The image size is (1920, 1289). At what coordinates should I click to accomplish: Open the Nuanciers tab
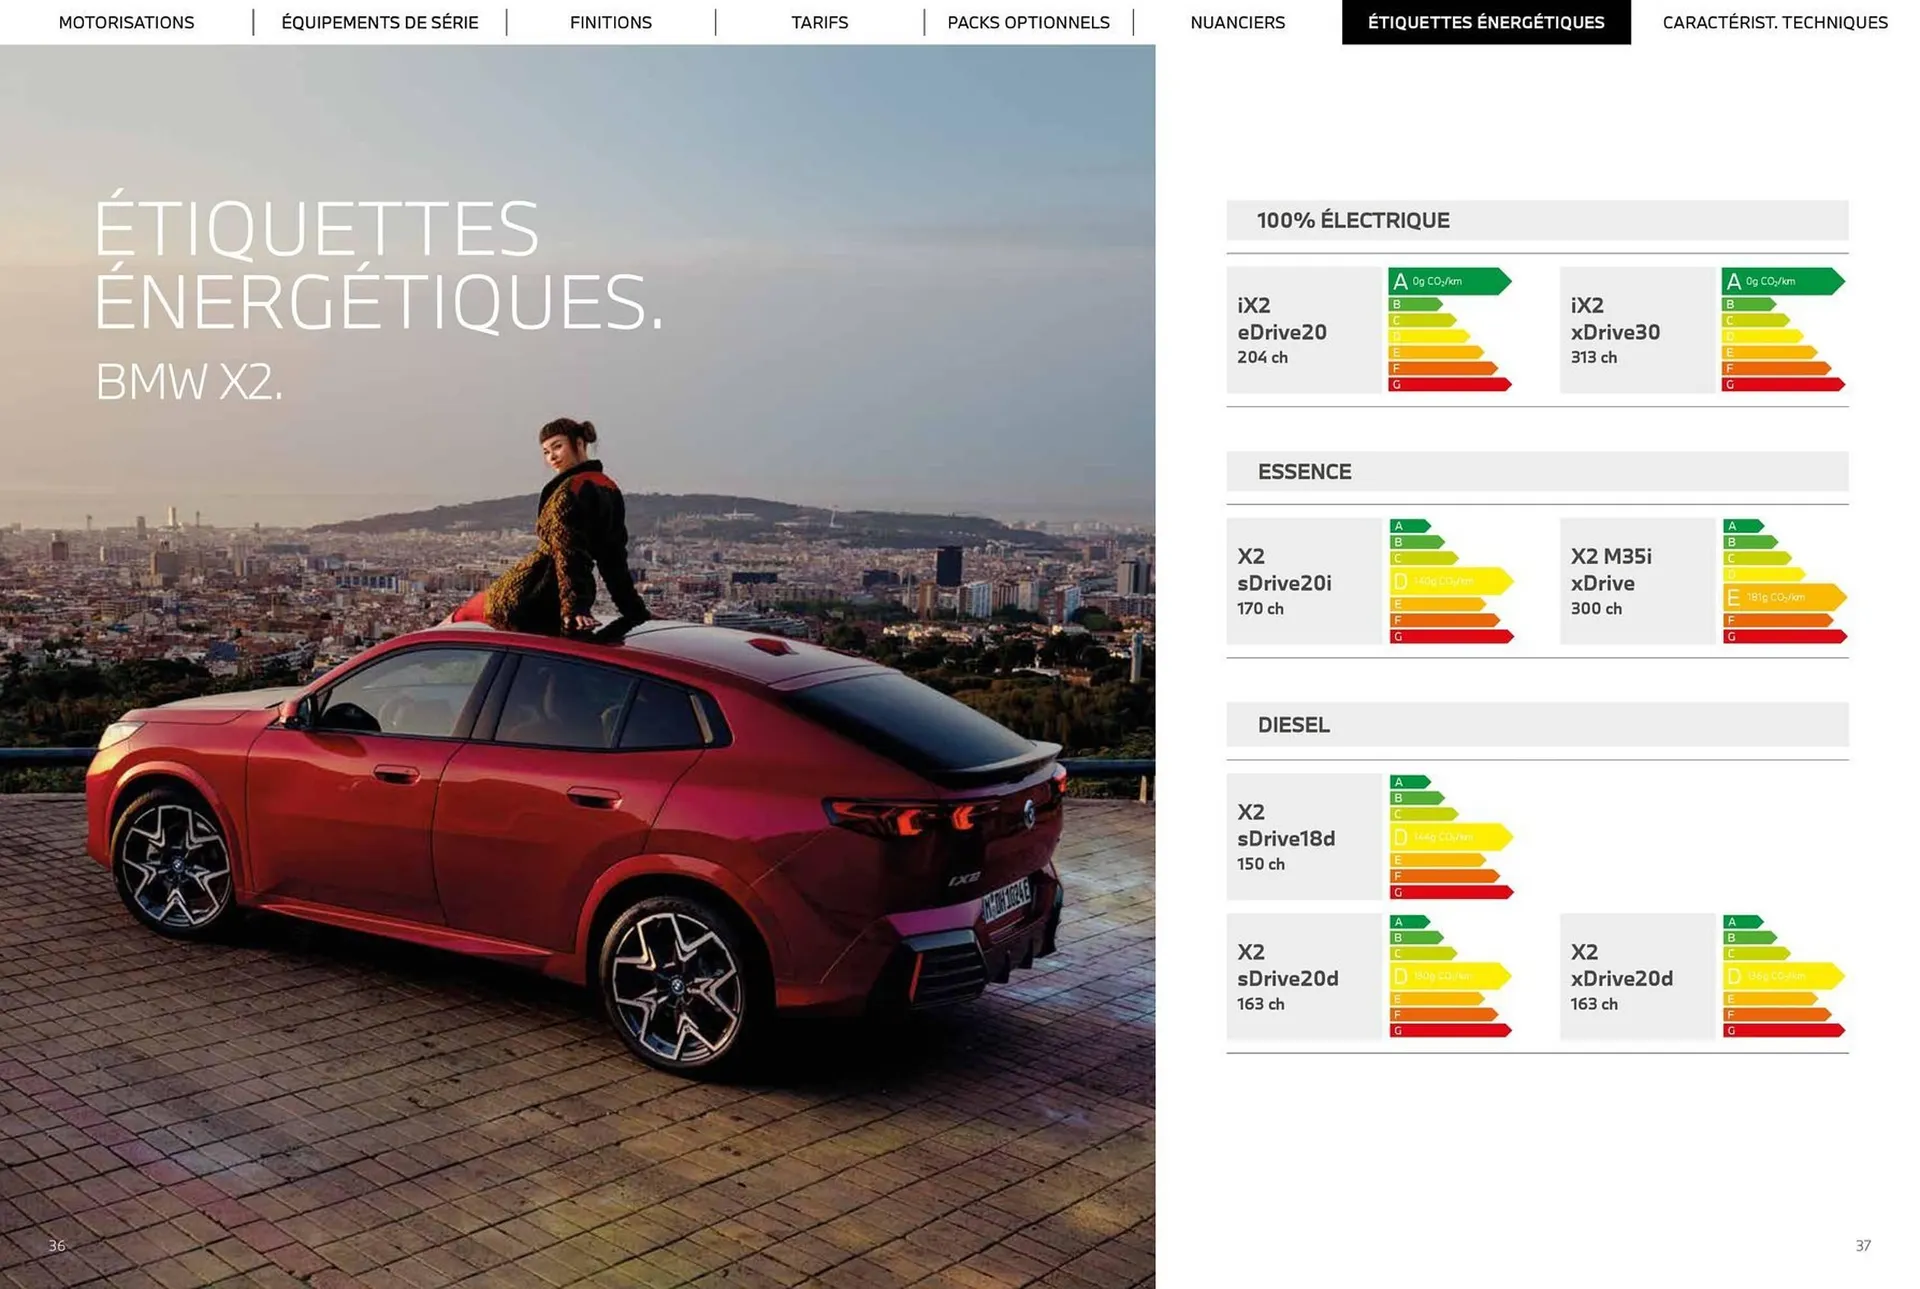pos(1237,22)
